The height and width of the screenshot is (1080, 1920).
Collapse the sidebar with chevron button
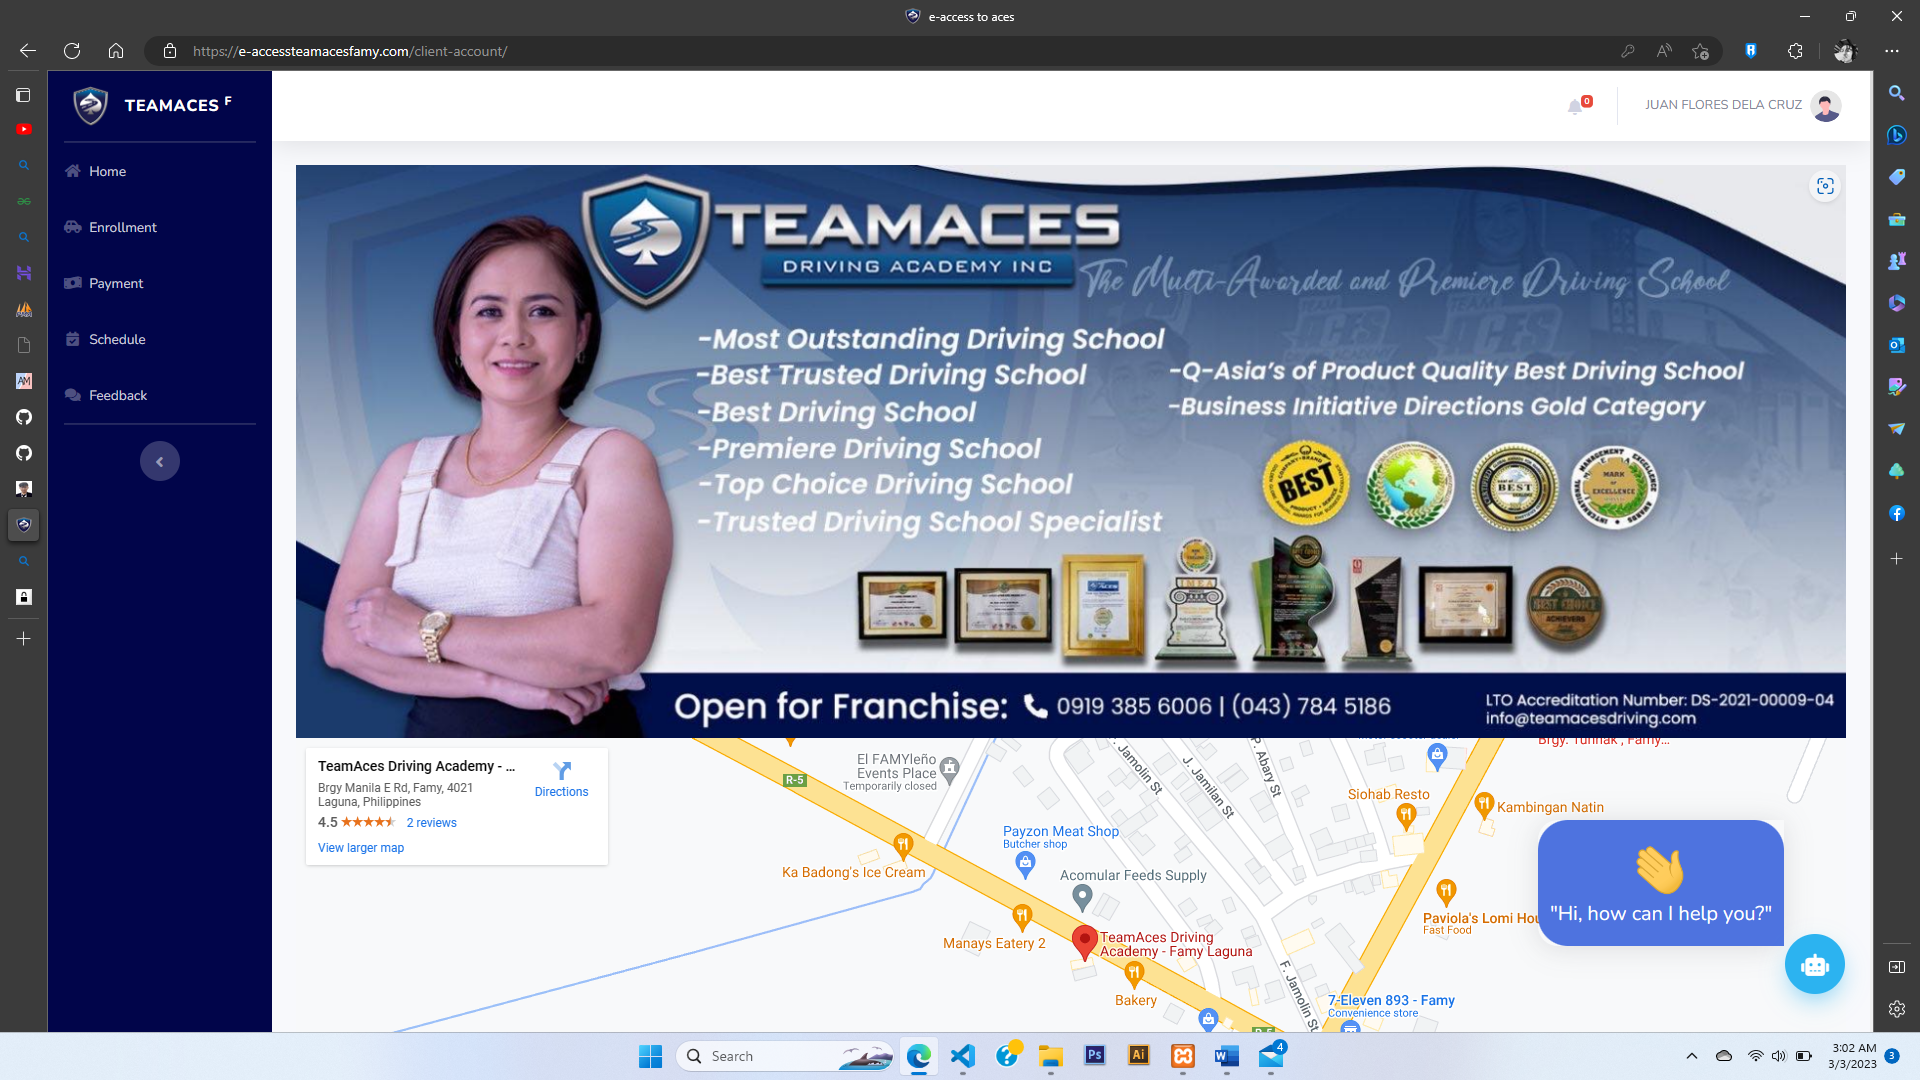[160, 461]
